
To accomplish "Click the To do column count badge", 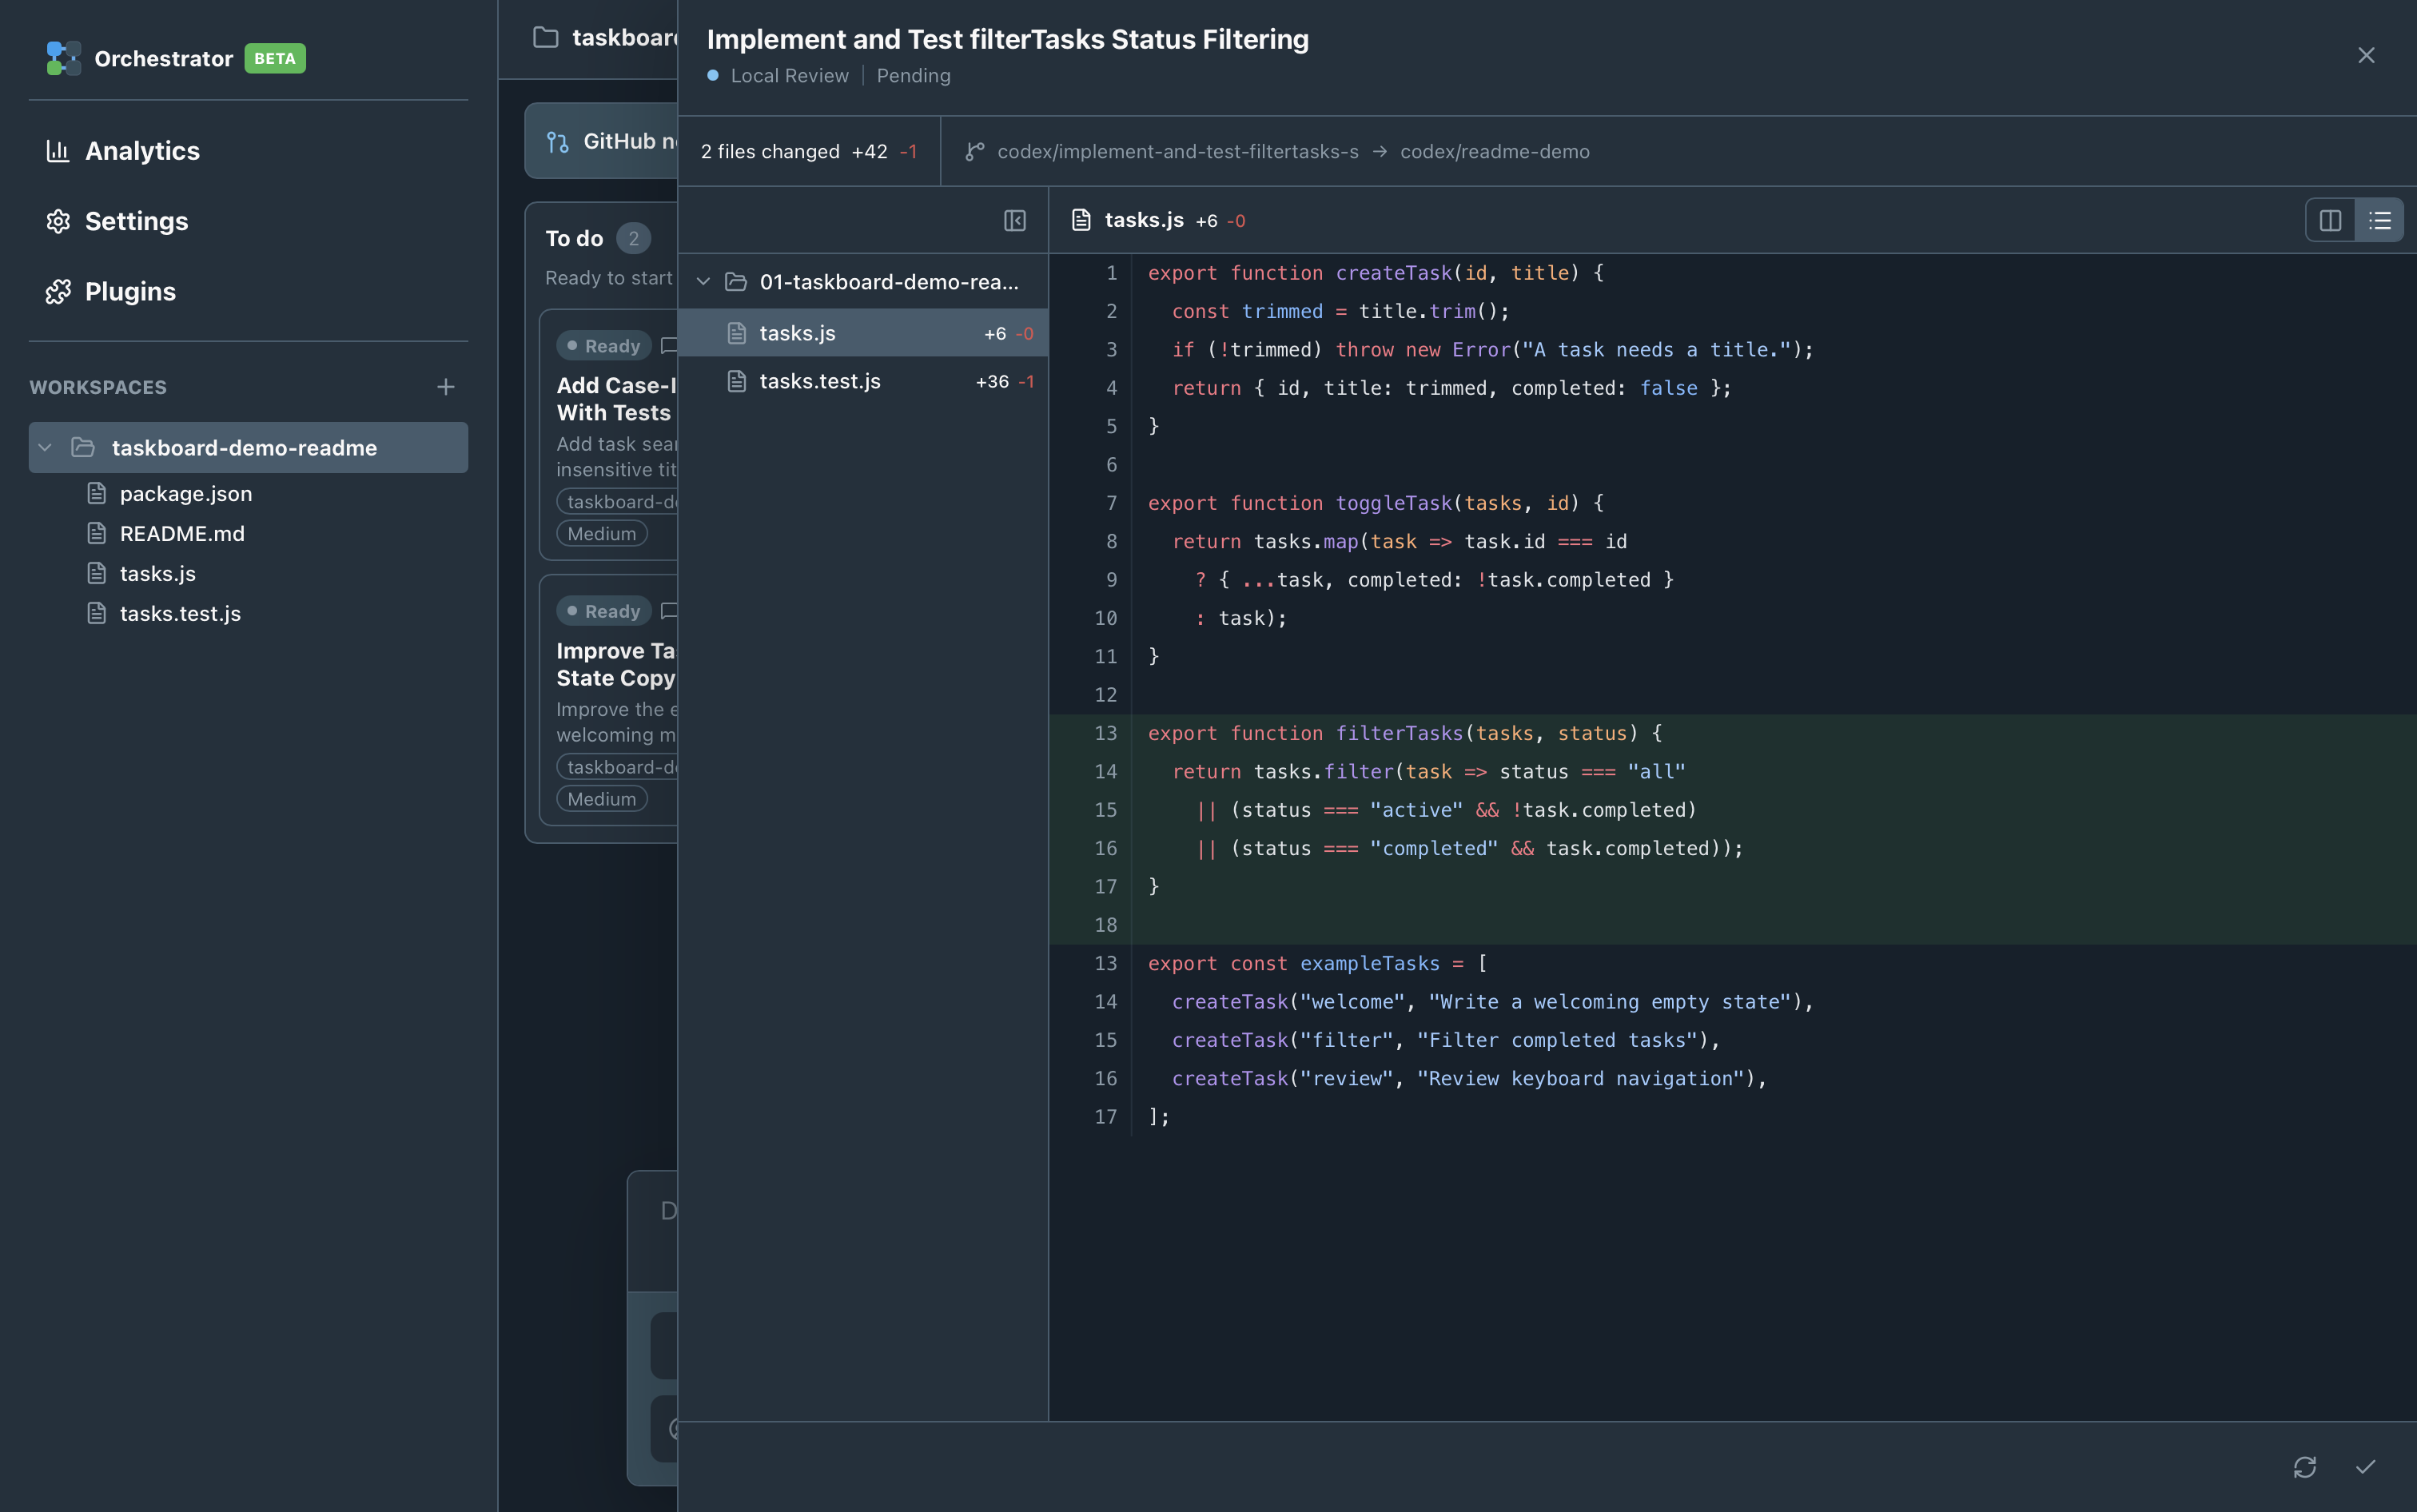I will pyautogui.click(x=633, y=238).
